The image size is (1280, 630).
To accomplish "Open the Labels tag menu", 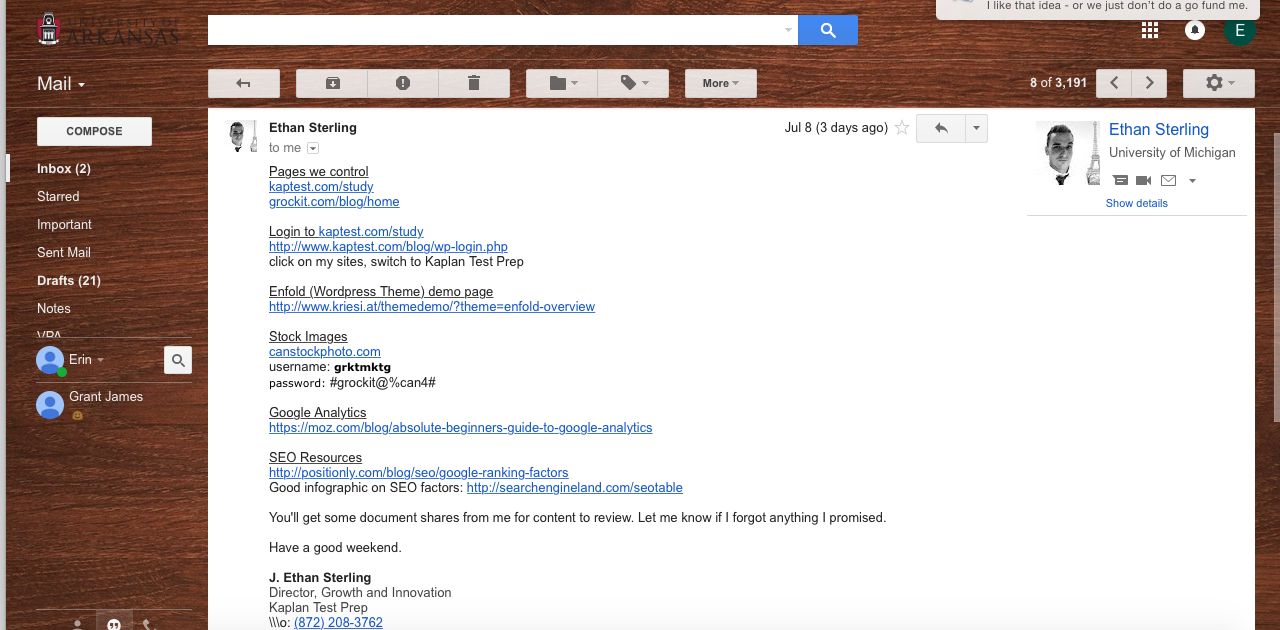I will click(x=633, y=83).
